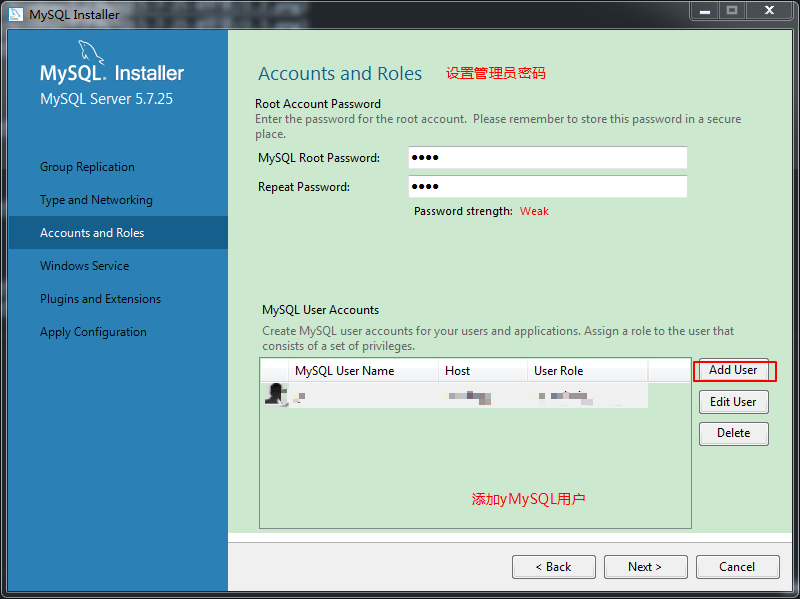The image size is (800, 599).
Task: Switch to the Windows Service step
Action: (x=84, y=266)
